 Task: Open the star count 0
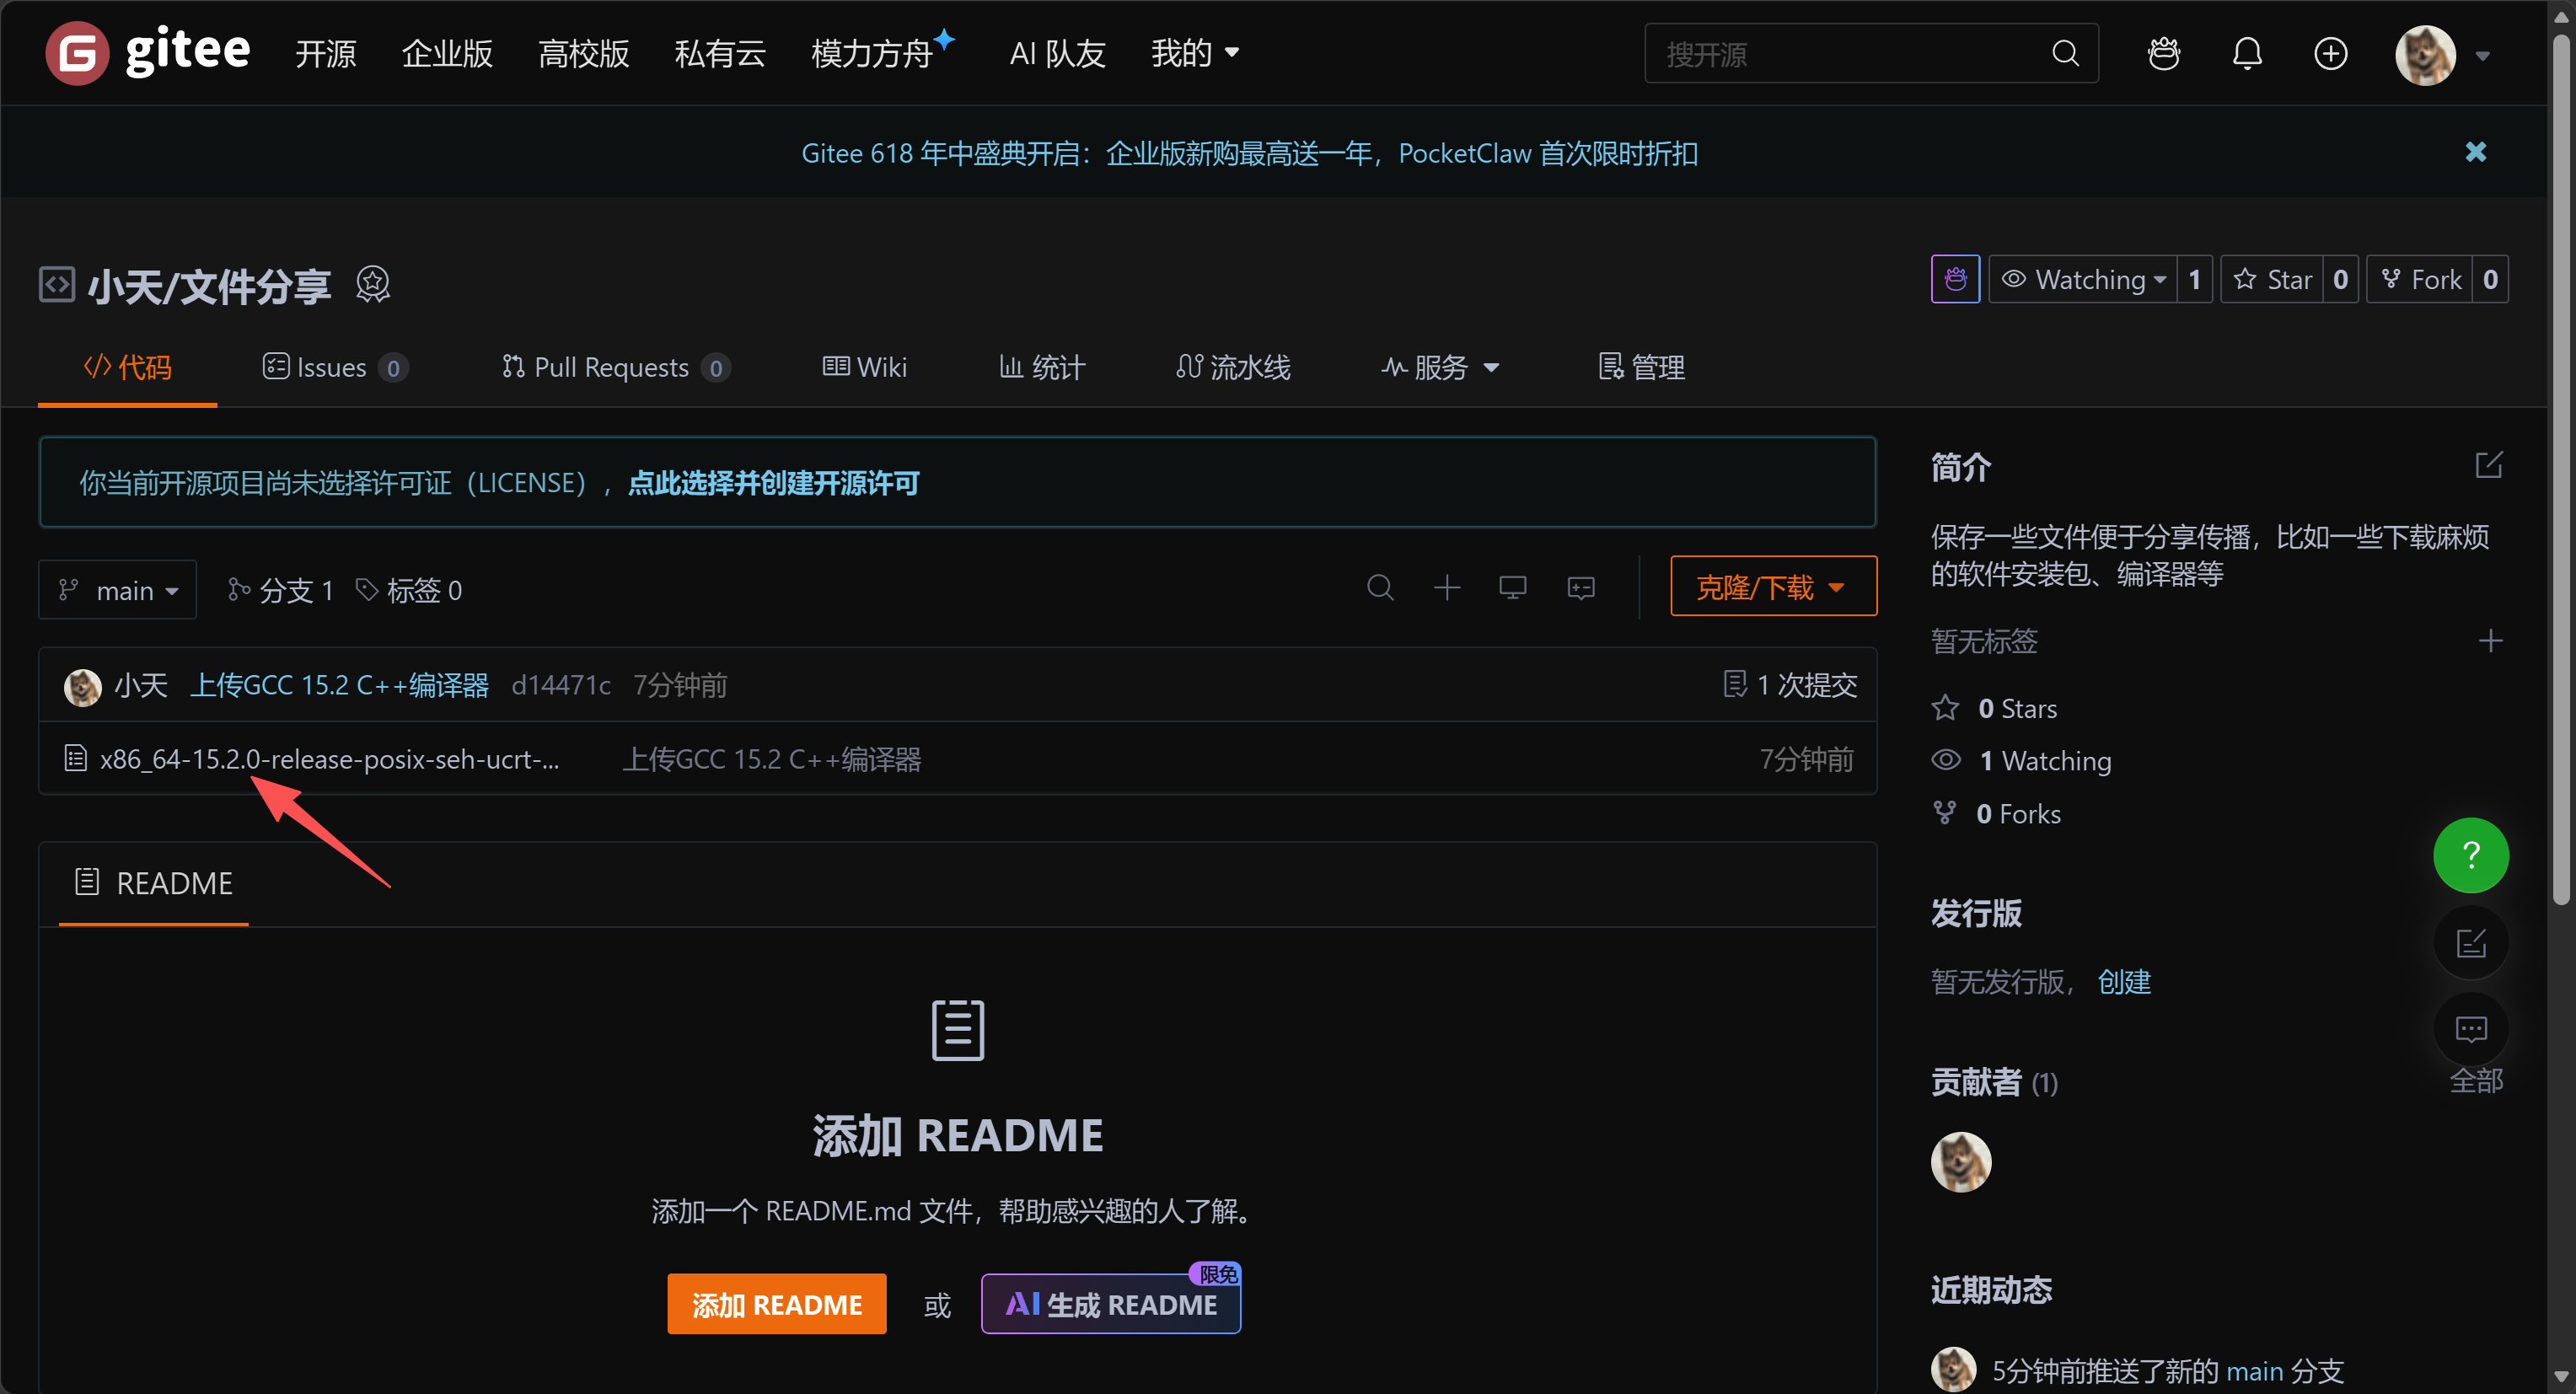tap(2340, 279)
